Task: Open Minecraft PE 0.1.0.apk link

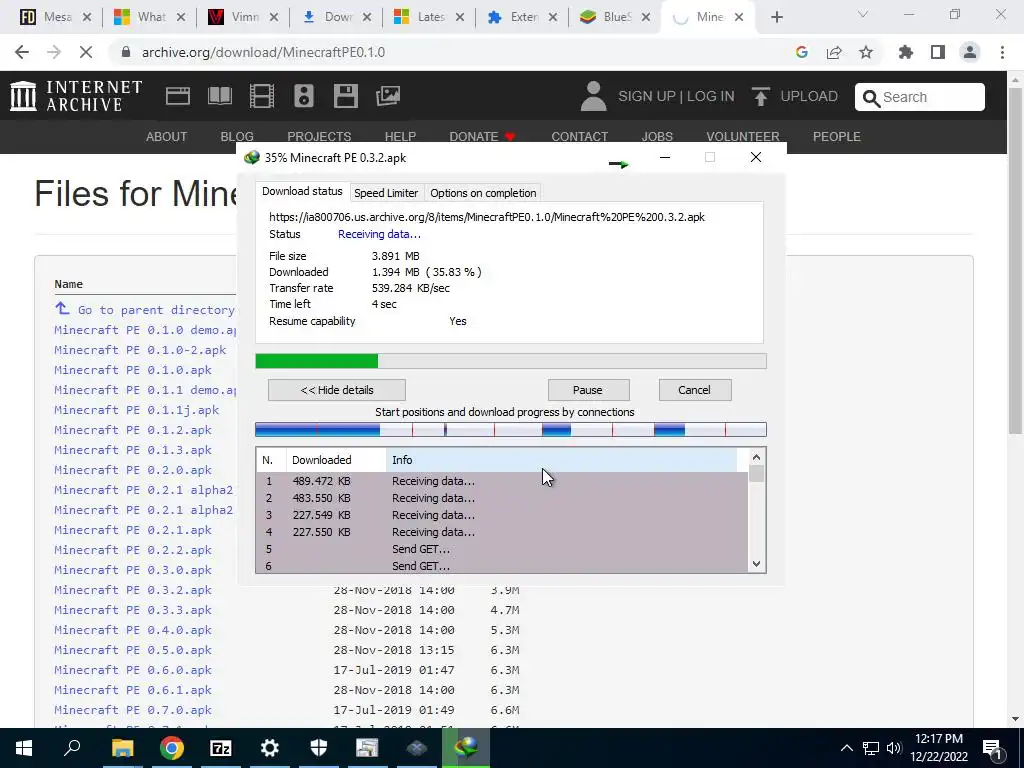Action: (133, 370)
